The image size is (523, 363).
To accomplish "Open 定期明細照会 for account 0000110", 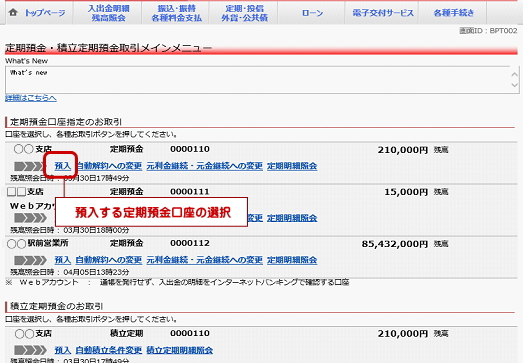I will point(292,166).
